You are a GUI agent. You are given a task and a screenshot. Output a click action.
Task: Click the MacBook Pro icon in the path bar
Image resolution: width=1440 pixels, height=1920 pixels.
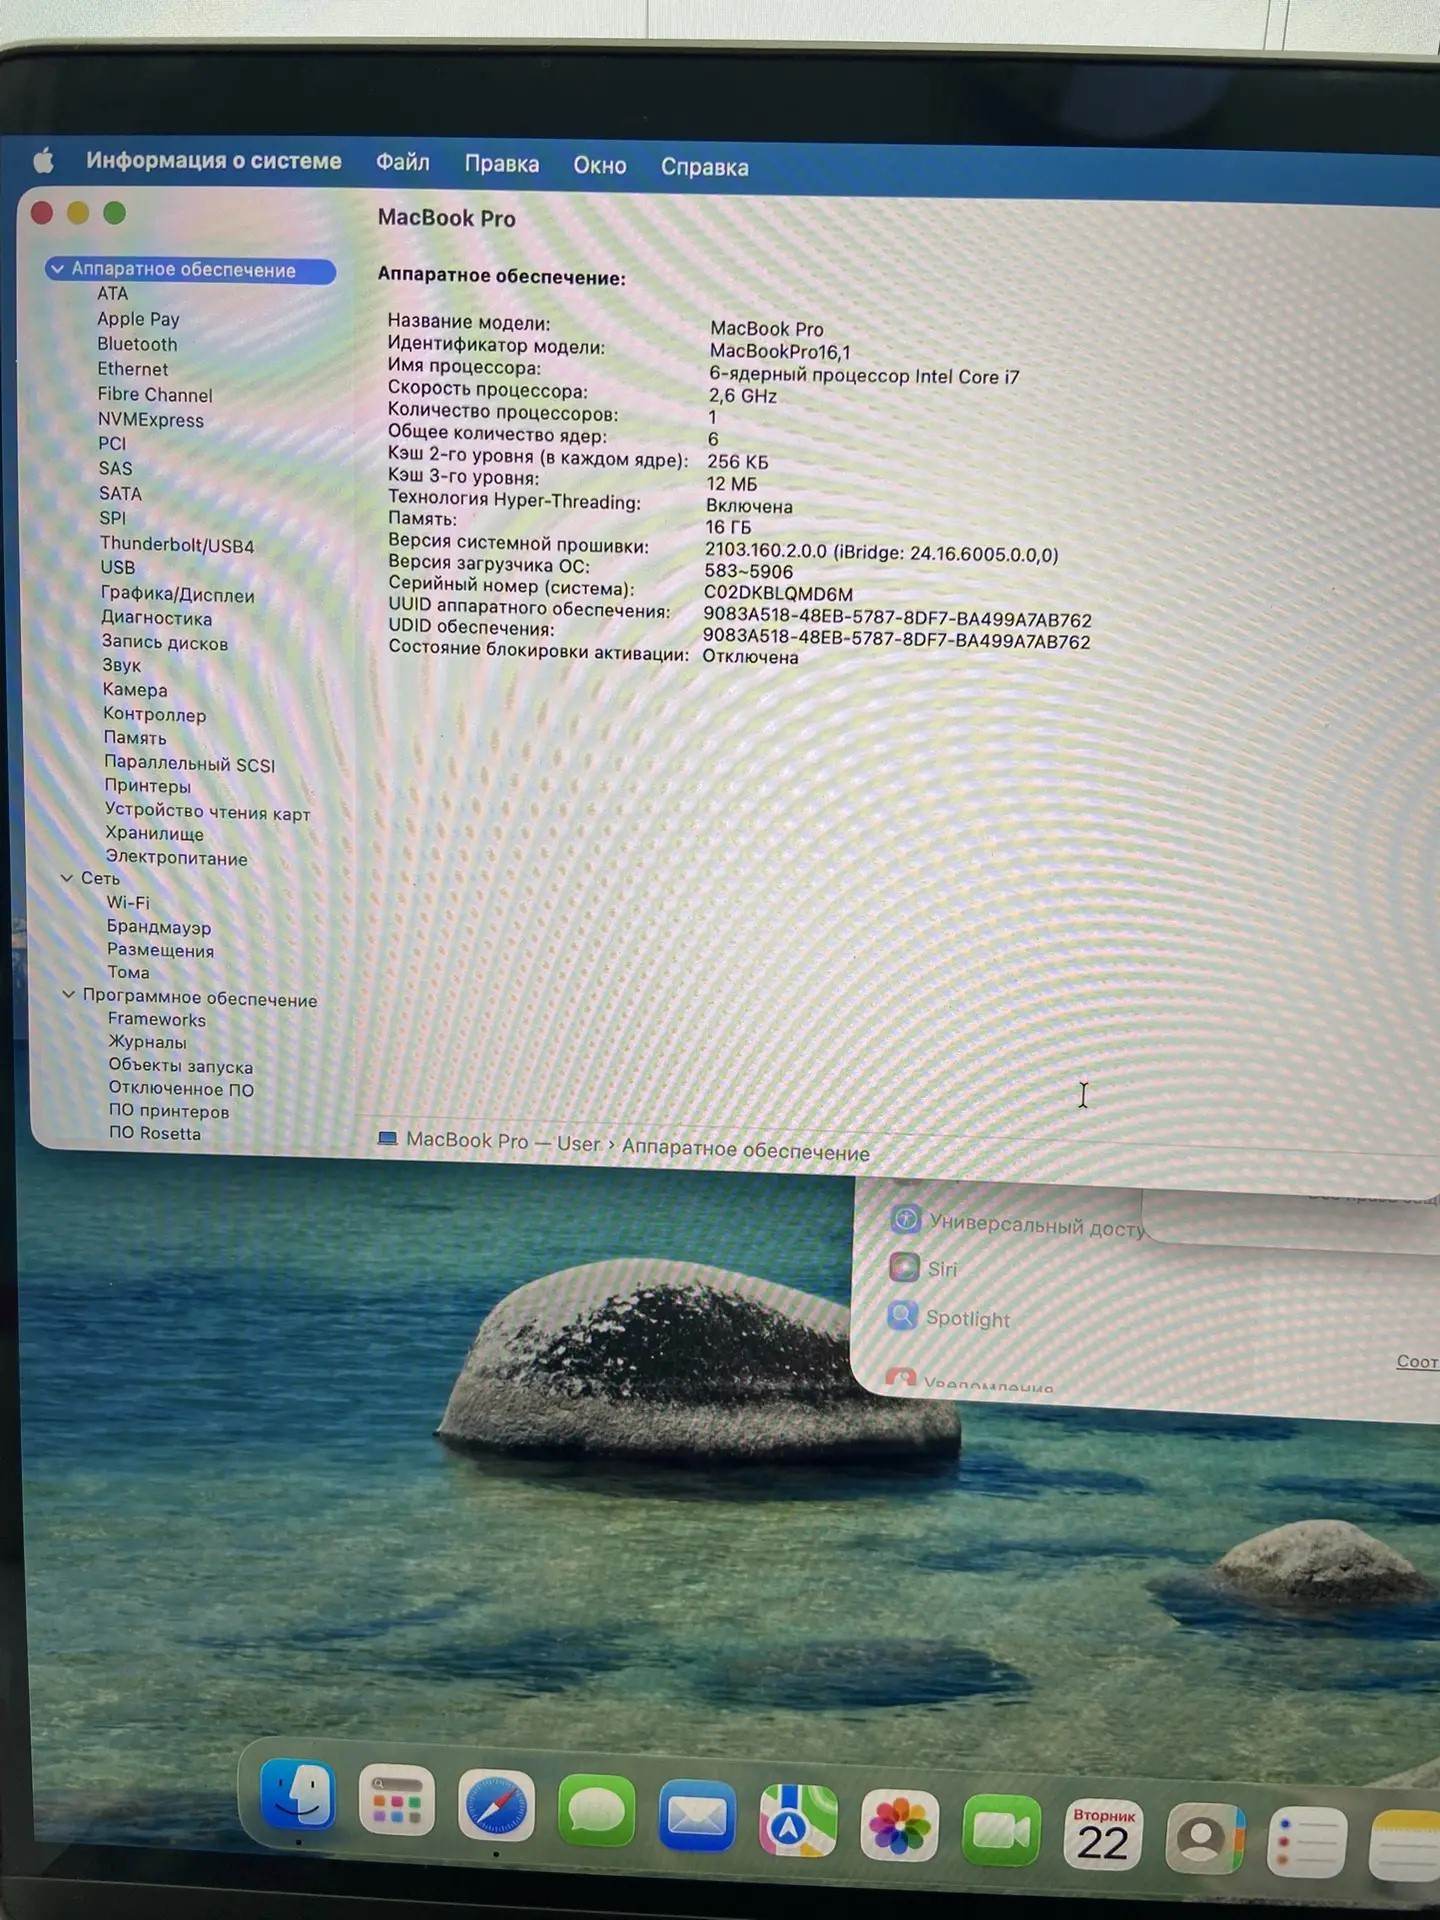388,1138
